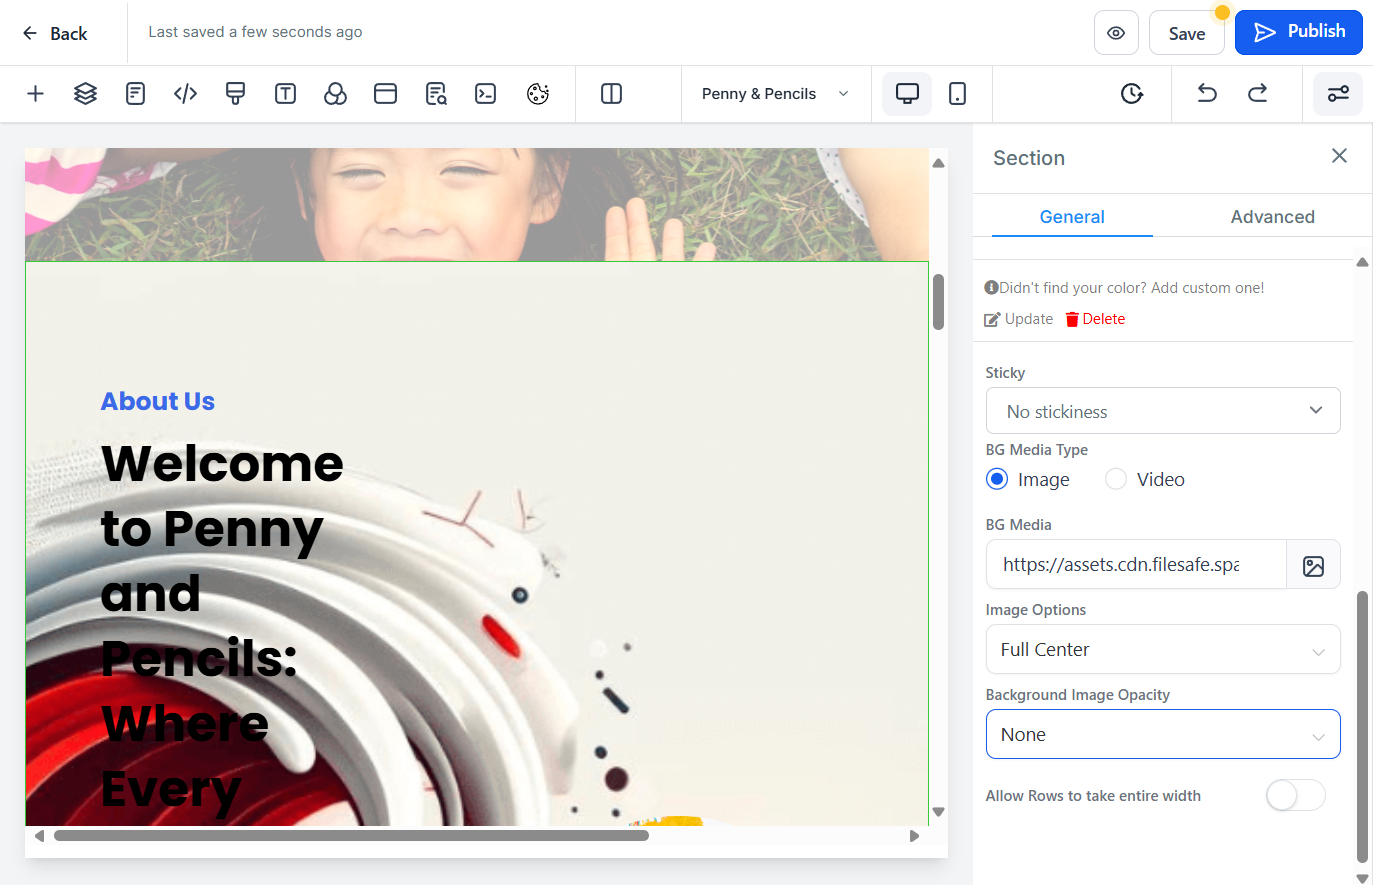The image size is (1373, 885).
Task: Switch to the General tab
Action: pos(1072,217)
